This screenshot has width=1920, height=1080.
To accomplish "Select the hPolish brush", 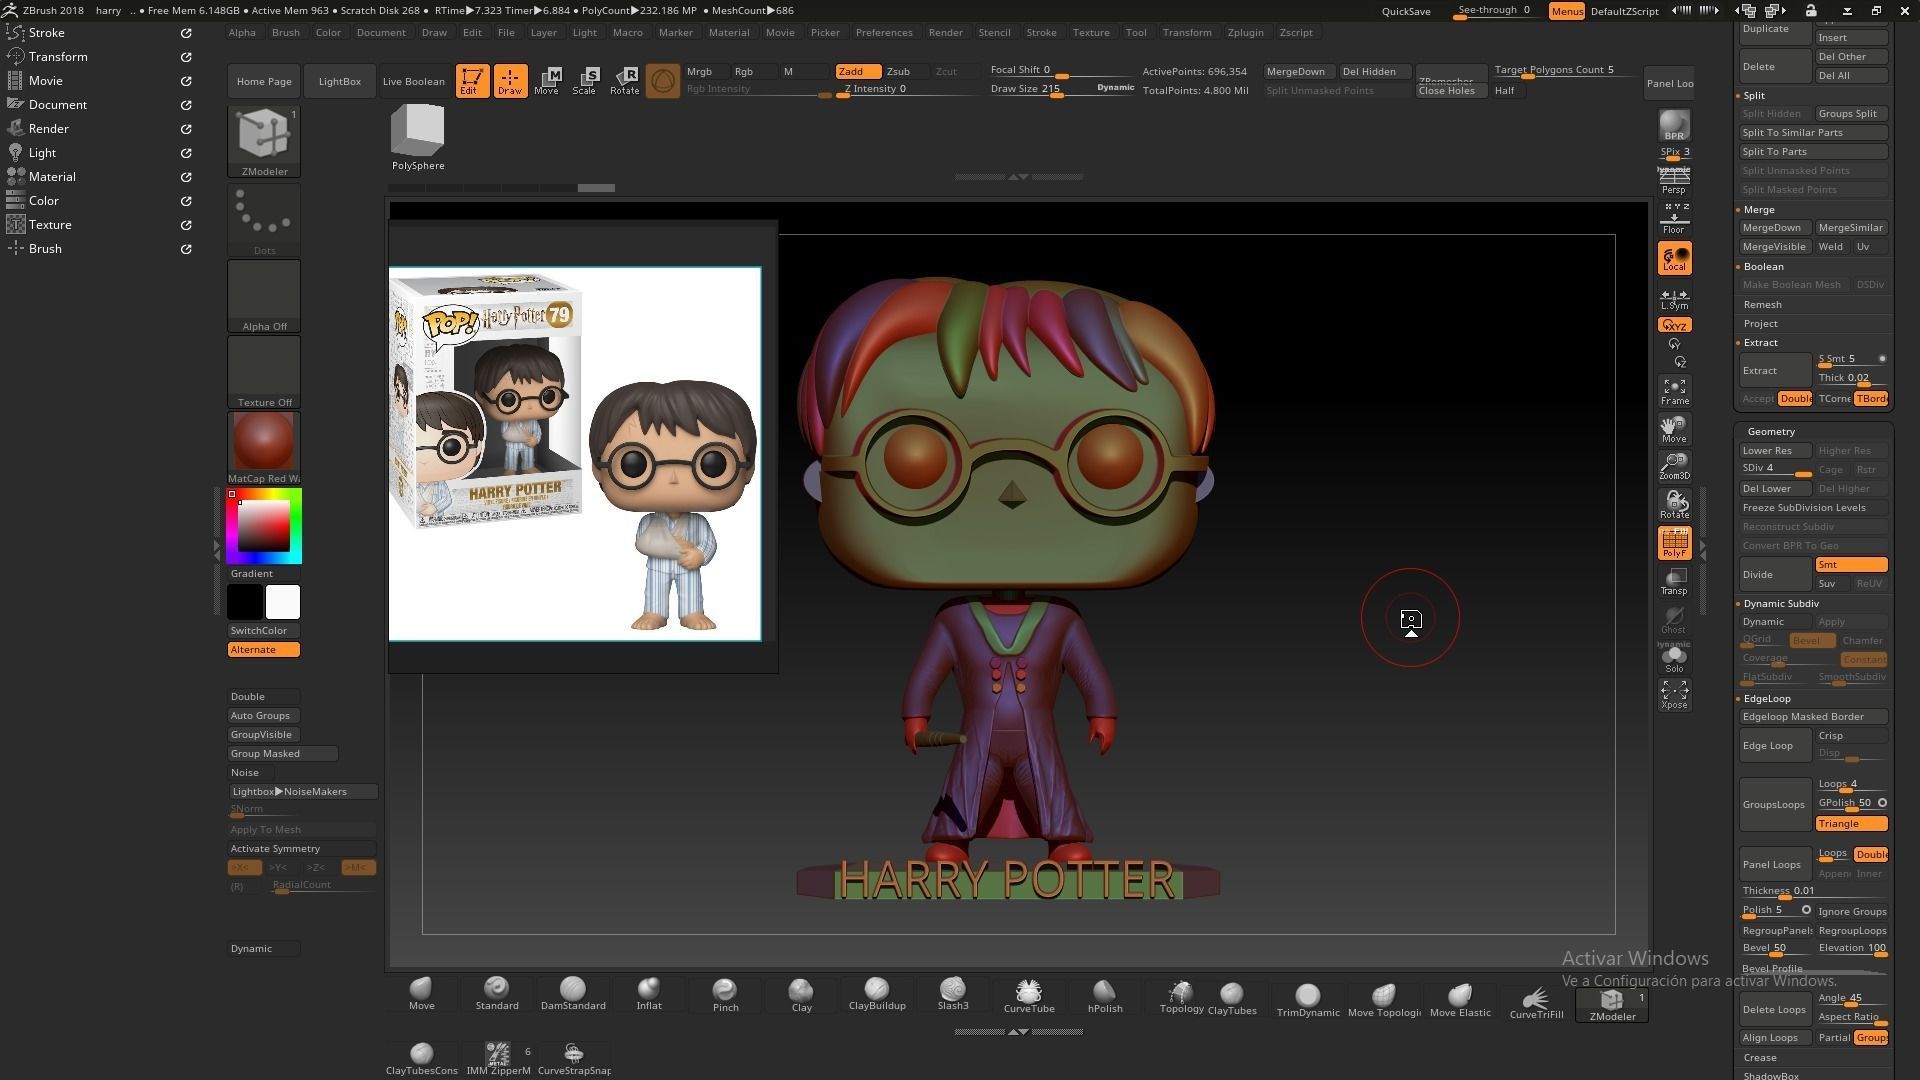I will pyautogui.click(x=1104, y=996).
